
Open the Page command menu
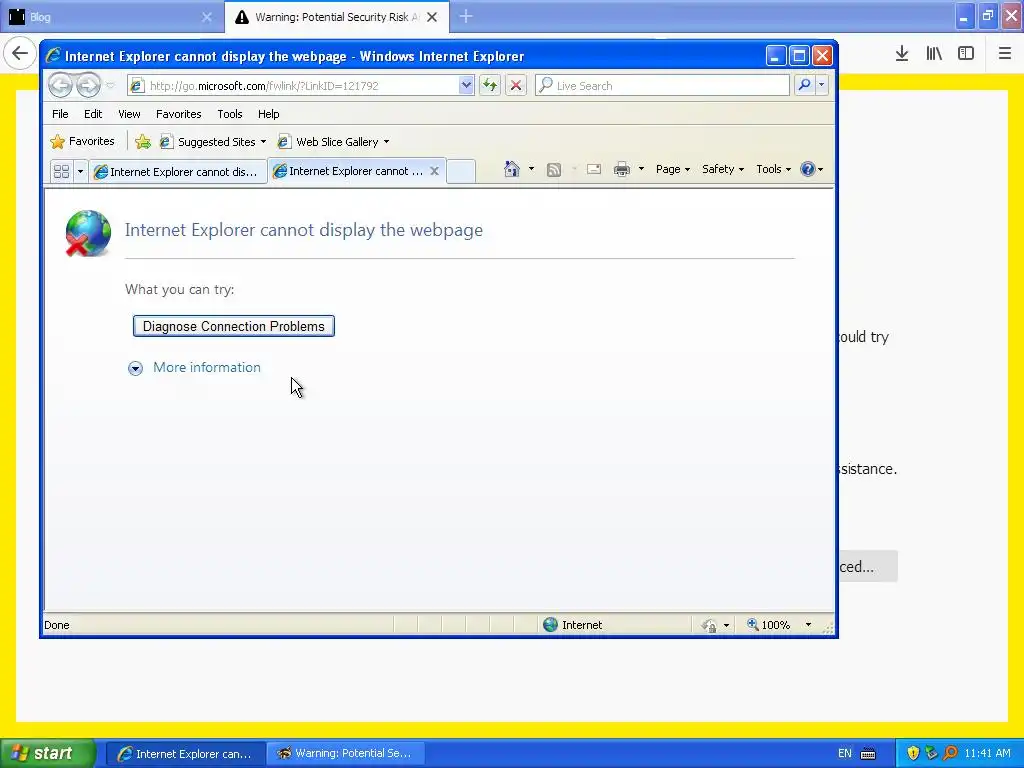673,169
